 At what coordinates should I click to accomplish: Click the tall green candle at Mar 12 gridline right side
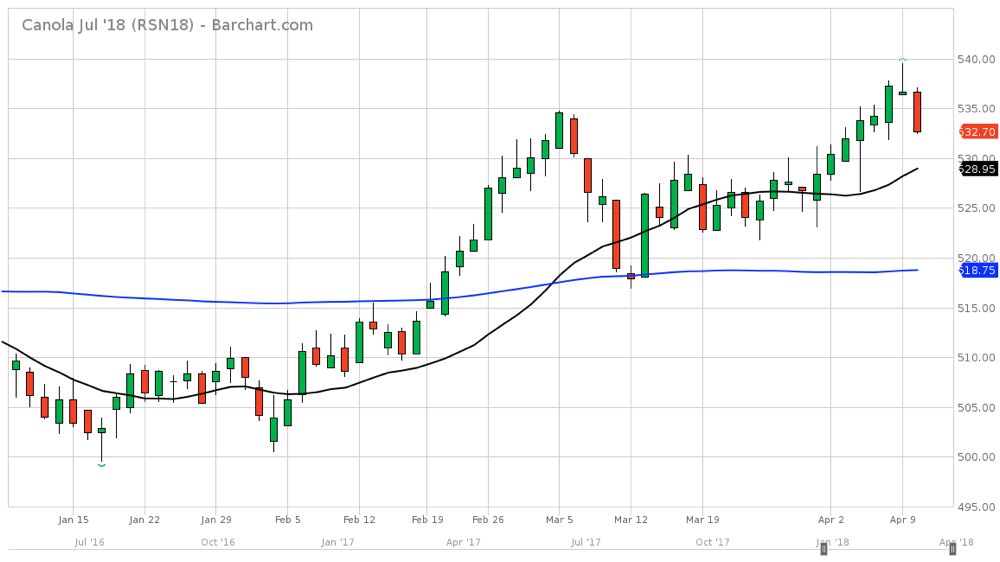click(x=645, y=235)
